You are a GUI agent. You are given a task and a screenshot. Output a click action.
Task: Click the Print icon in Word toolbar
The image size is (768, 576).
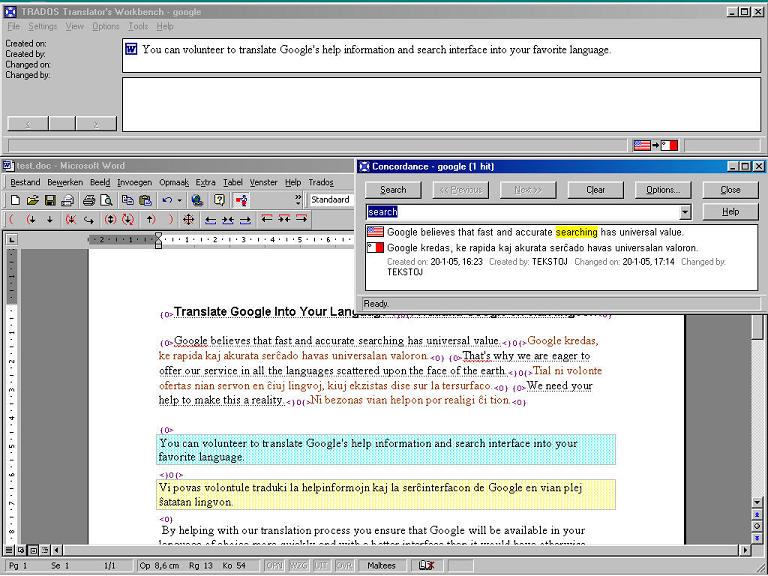[x=90, y=200]
